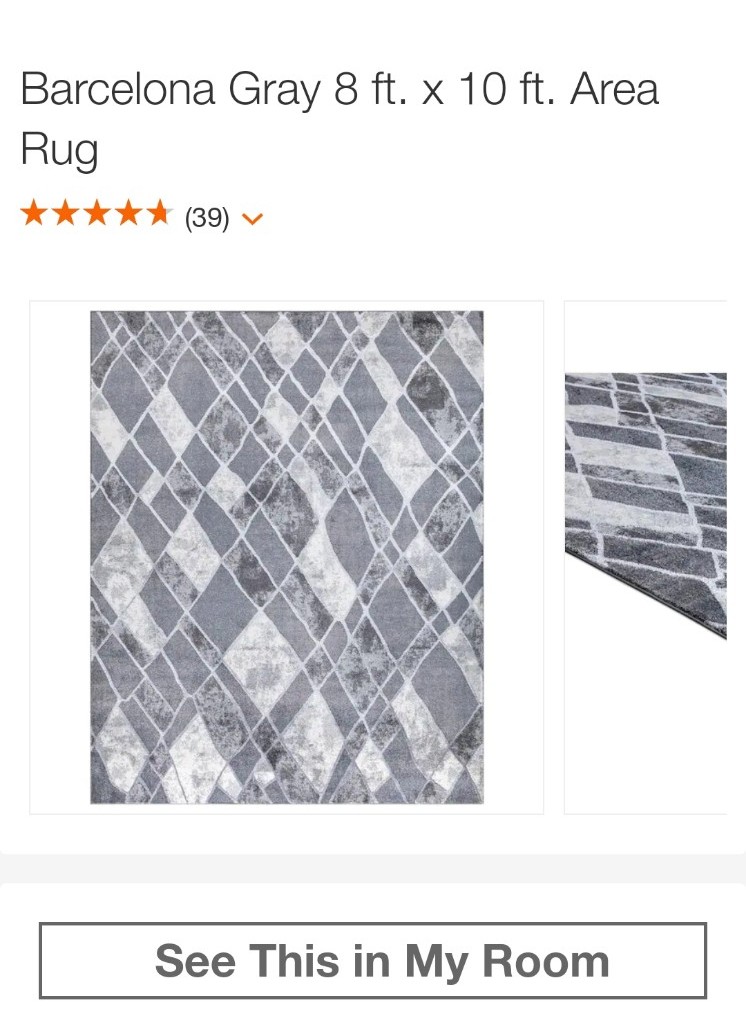Image resolution: width=746 pixels, height=1014 pixels.
Task: Tap the white border of main image card
Action: tap(59, 557)
